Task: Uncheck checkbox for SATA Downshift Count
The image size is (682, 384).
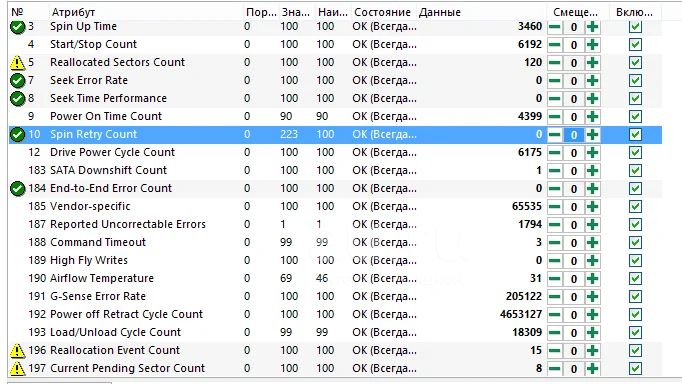Action: click(635, 170)
